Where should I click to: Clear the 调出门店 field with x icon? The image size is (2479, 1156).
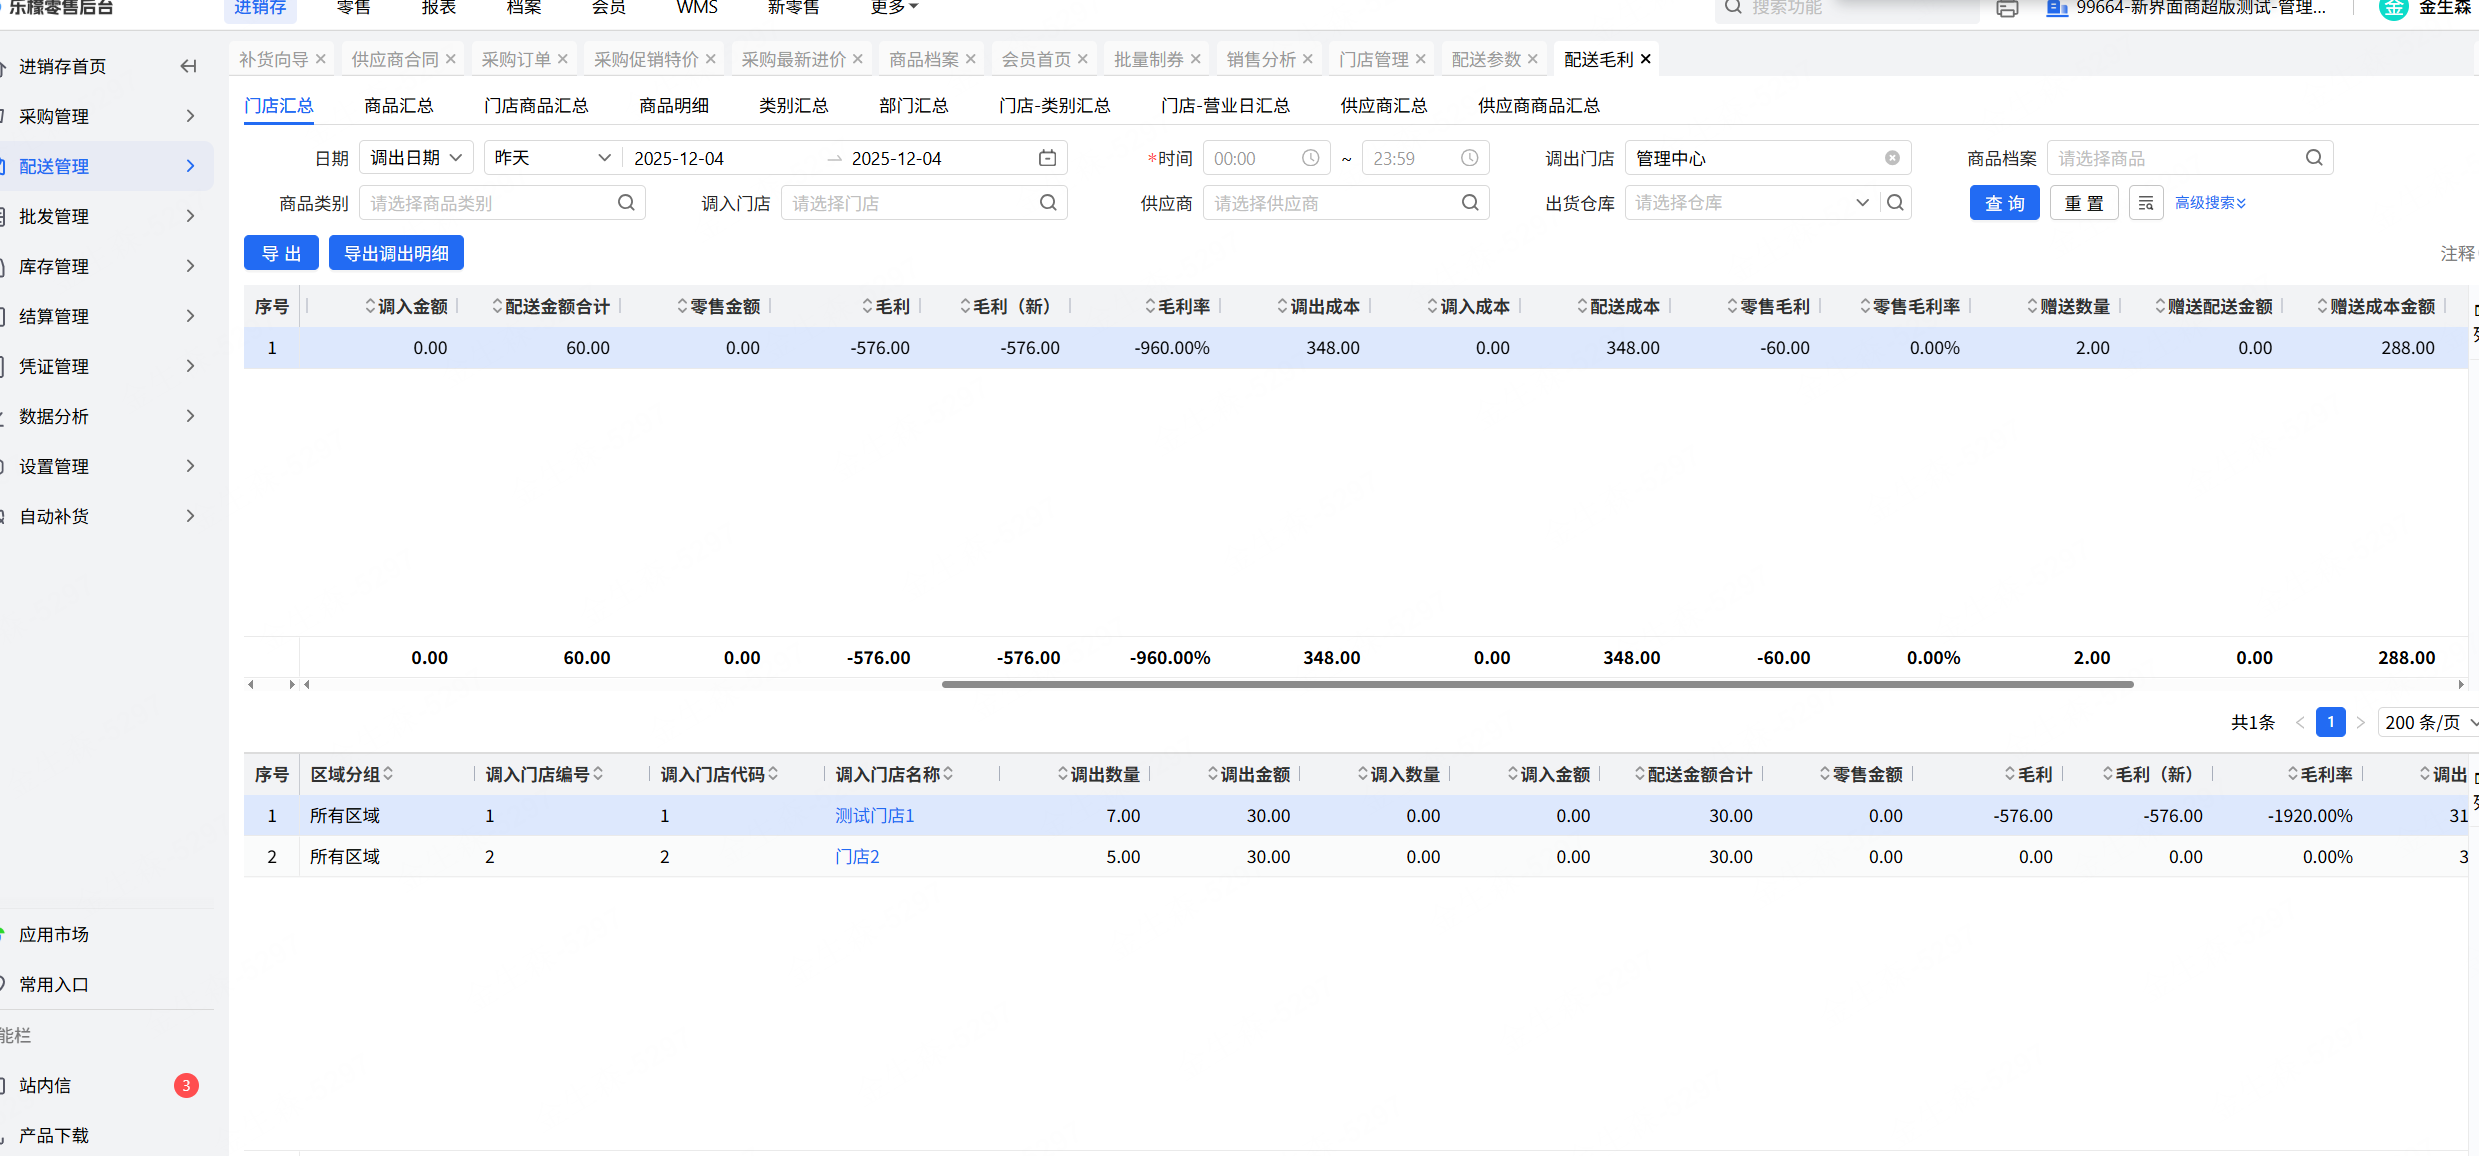coord(1892,158)
